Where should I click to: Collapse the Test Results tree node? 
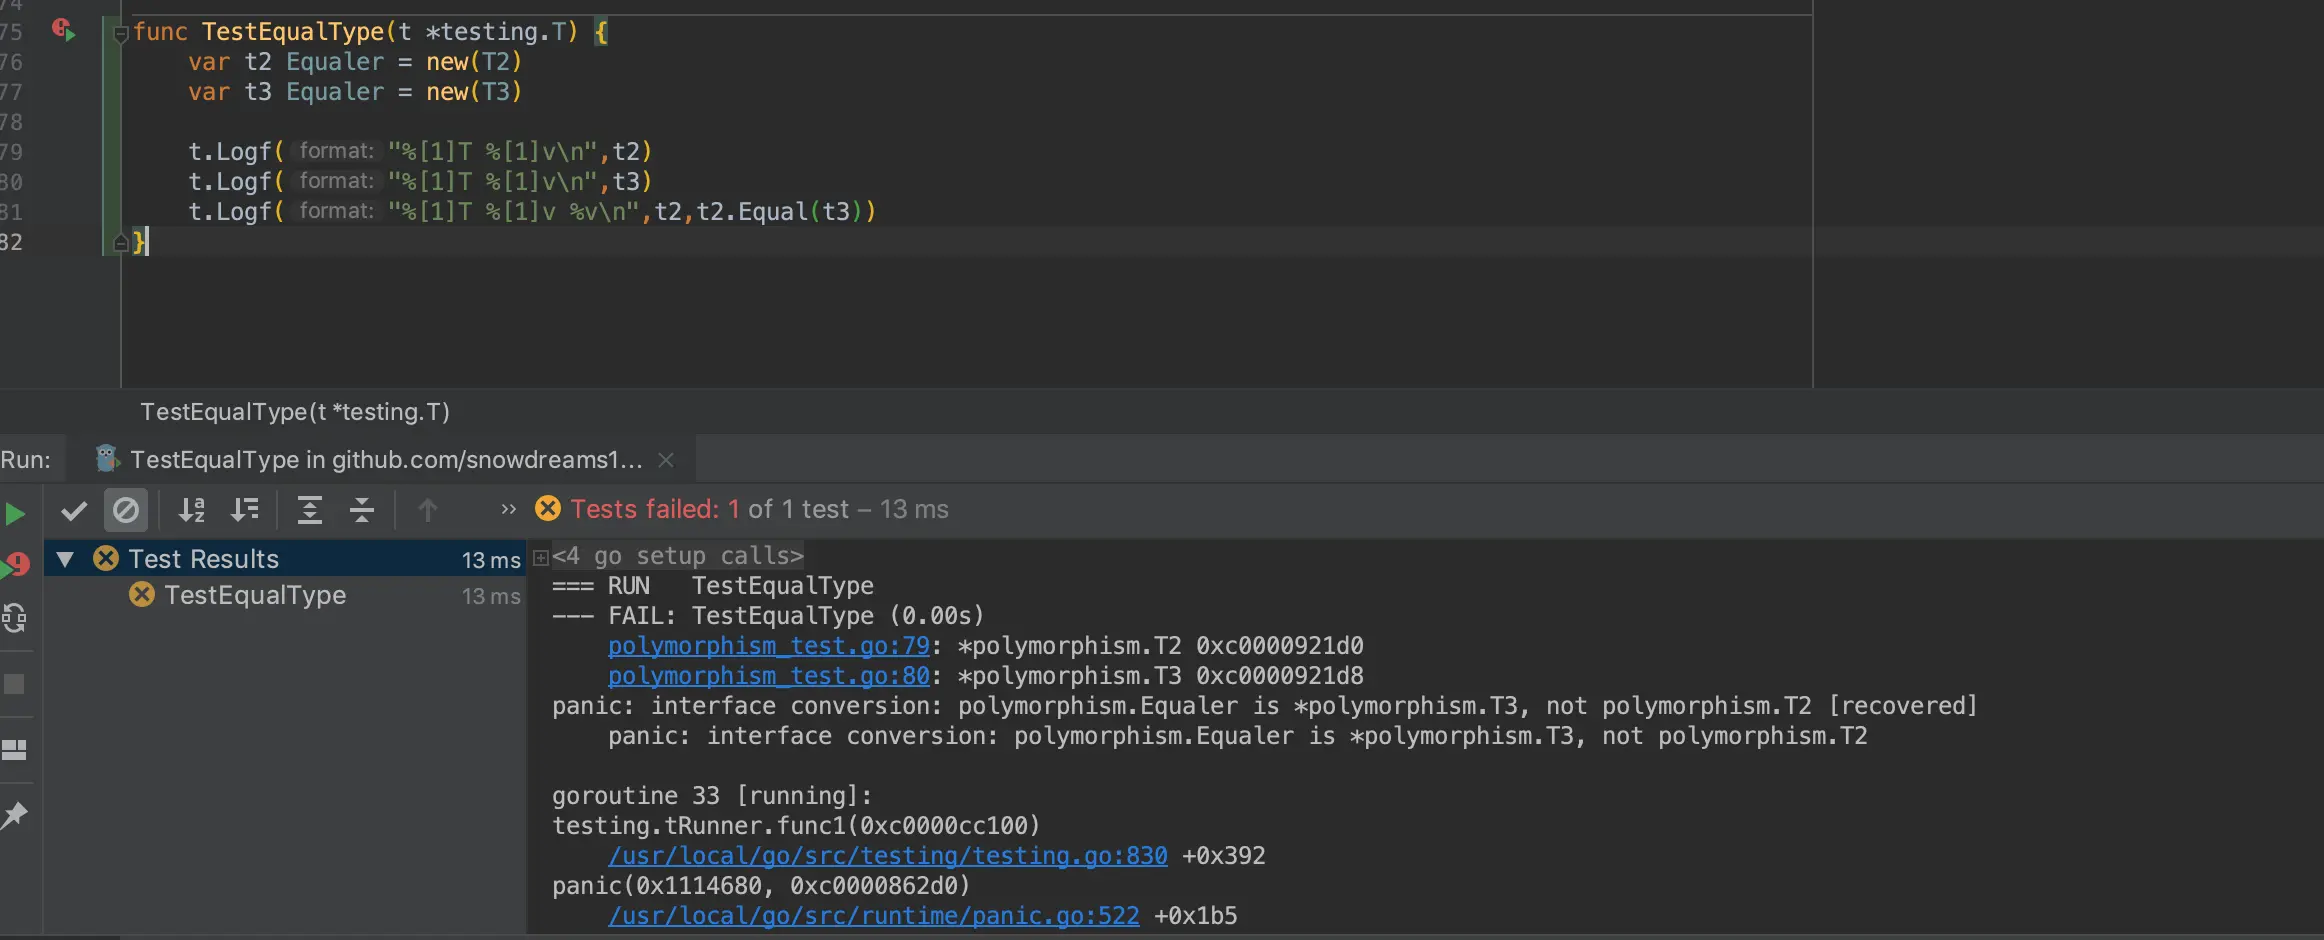pos(65,558)
